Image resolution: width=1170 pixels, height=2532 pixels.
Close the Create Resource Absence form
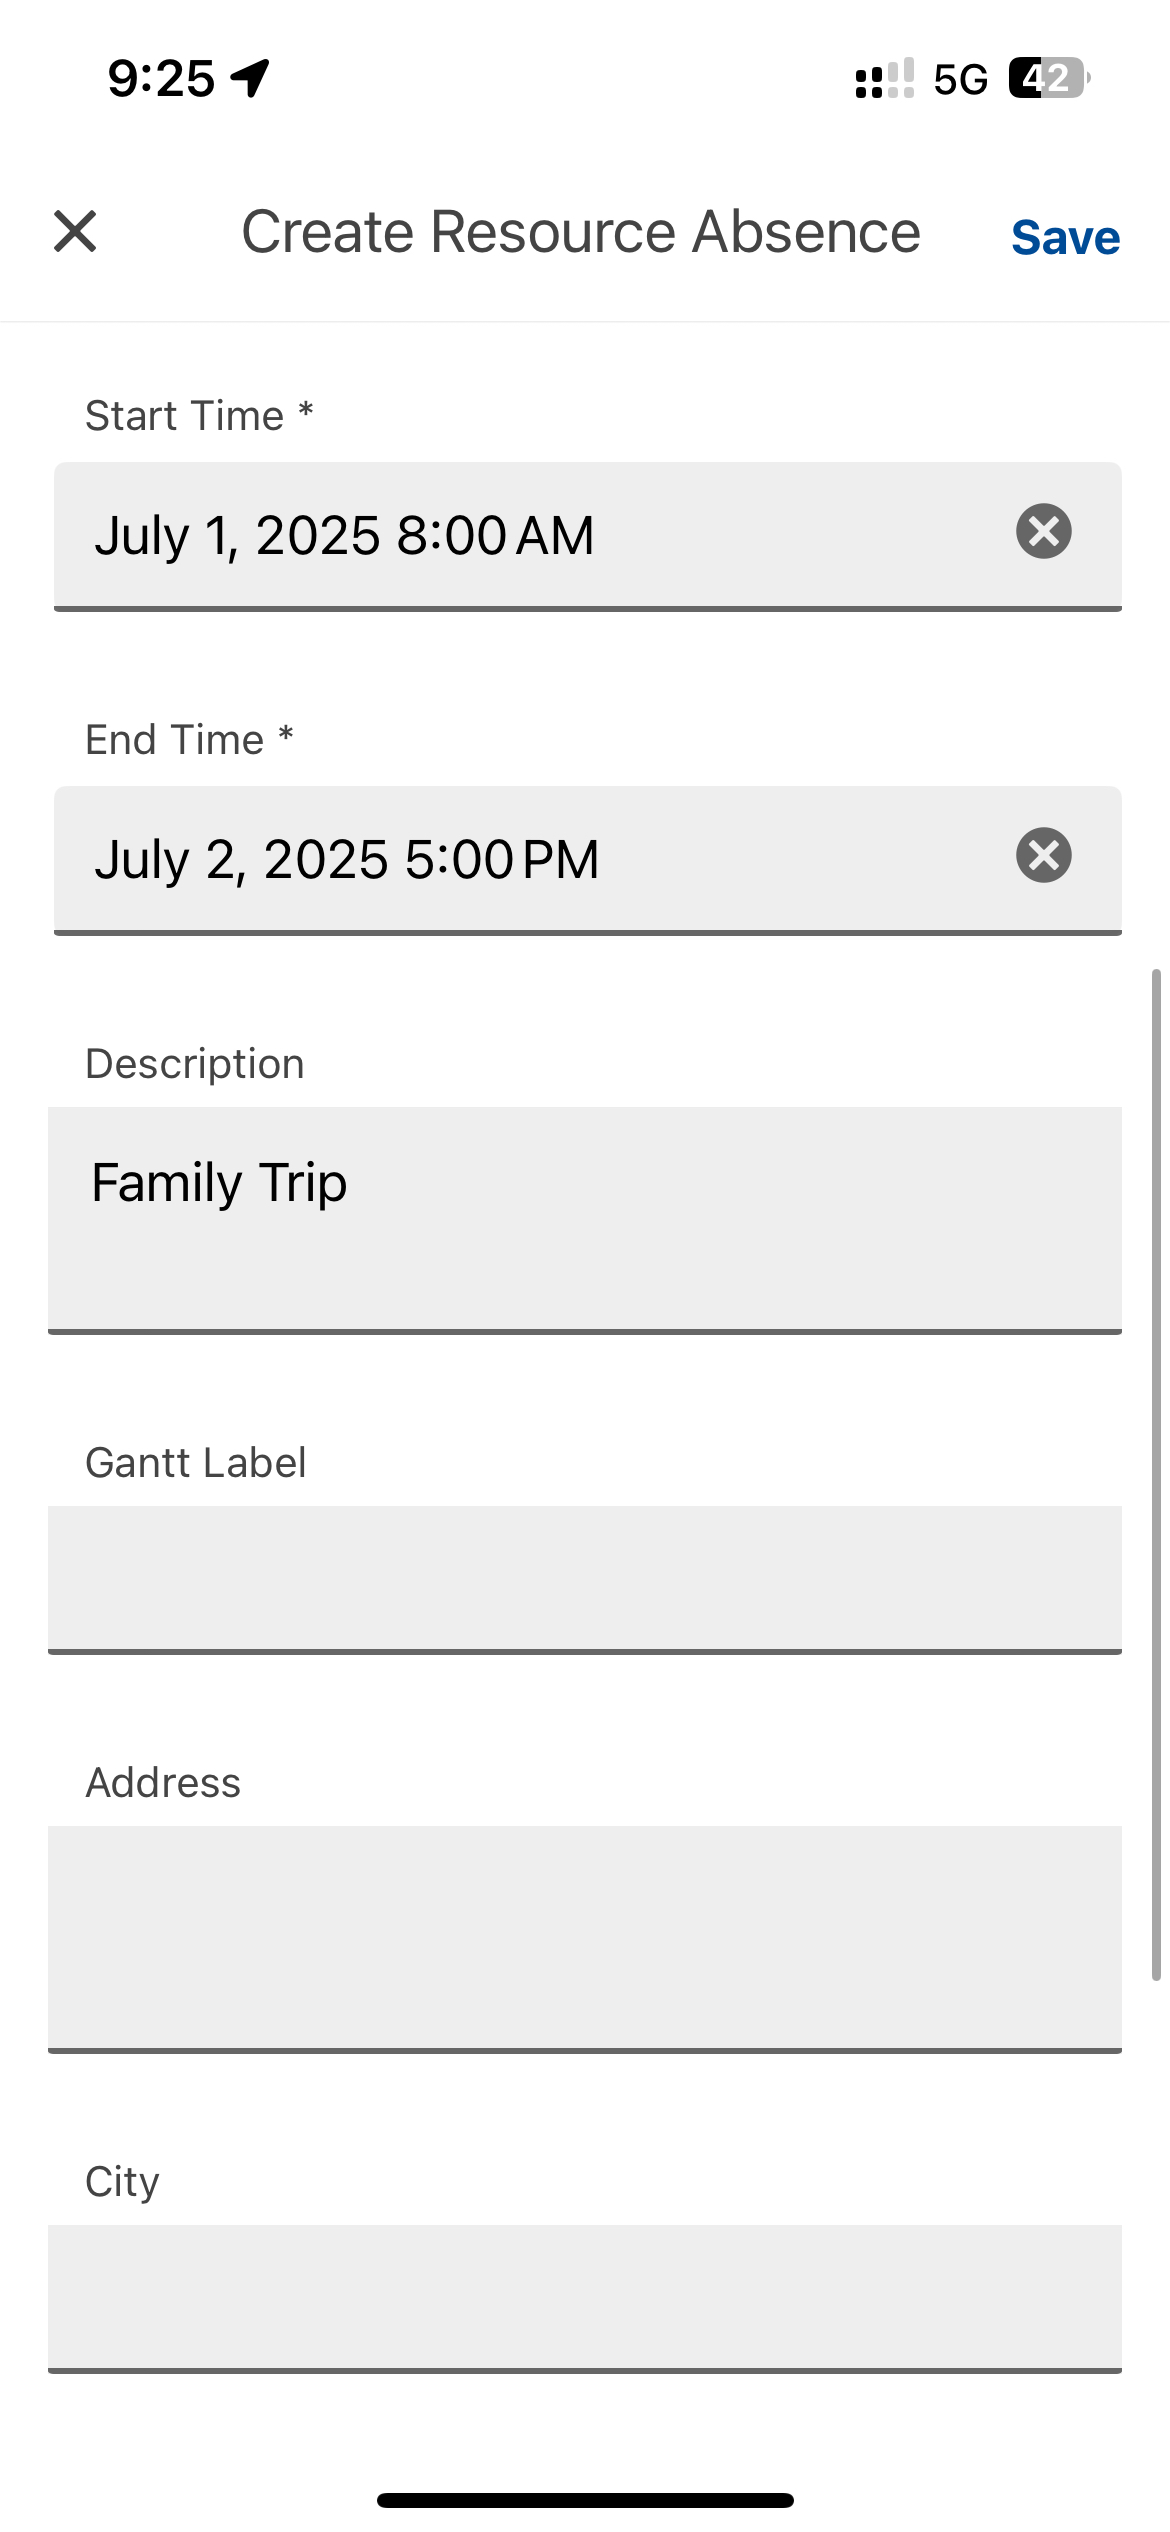pyautogui.click(x=75, y=232)
